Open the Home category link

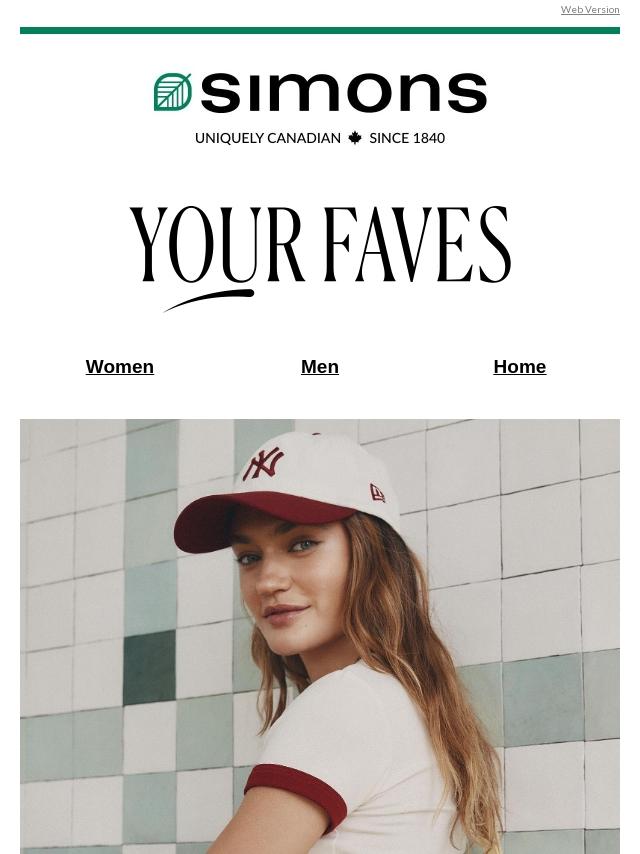click(520, 367)
